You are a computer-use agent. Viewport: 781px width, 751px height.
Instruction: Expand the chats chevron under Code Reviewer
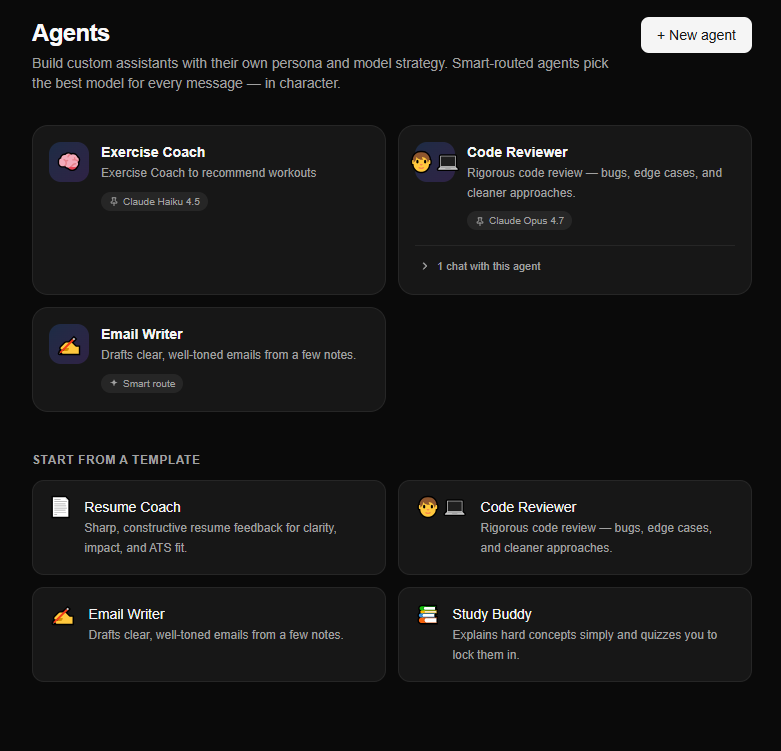click(424, 266)
